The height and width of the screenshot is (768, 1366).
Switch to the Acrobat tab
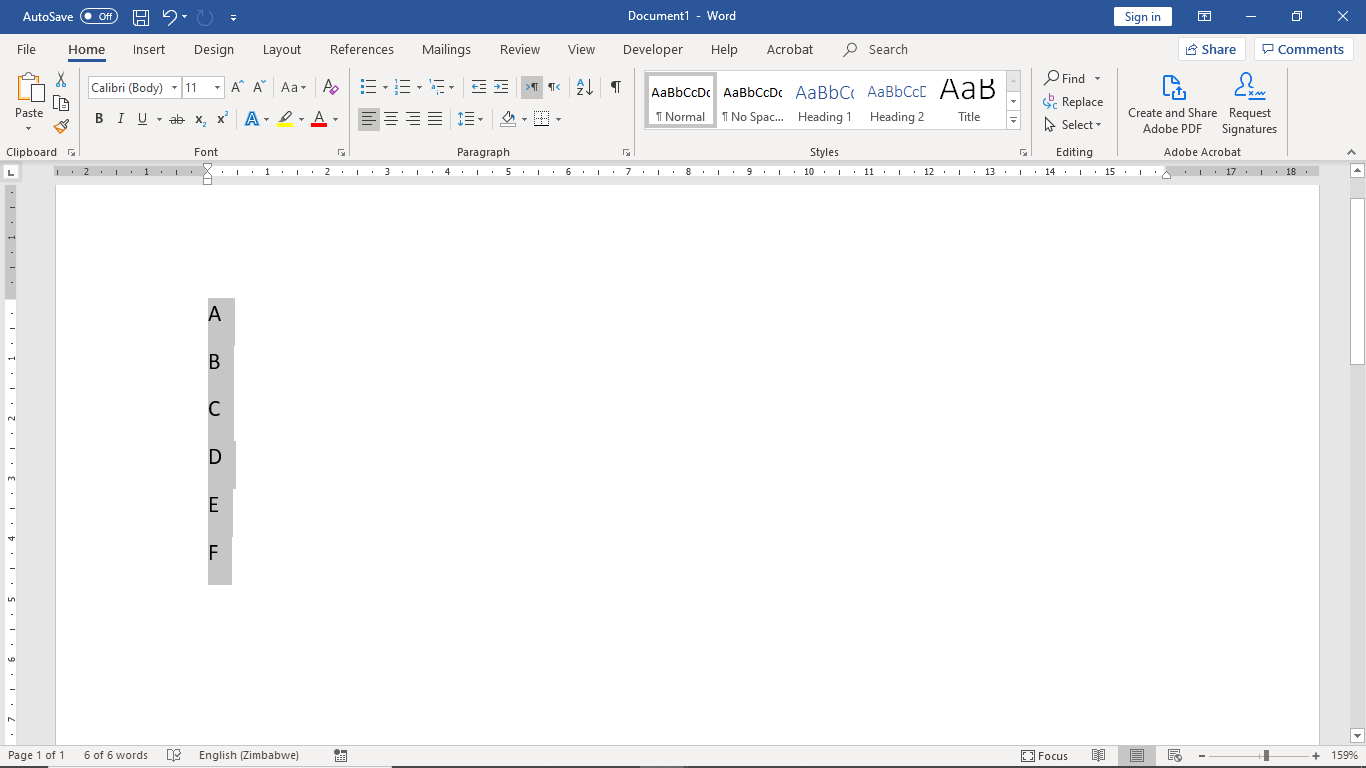click(x=790, y=49)
